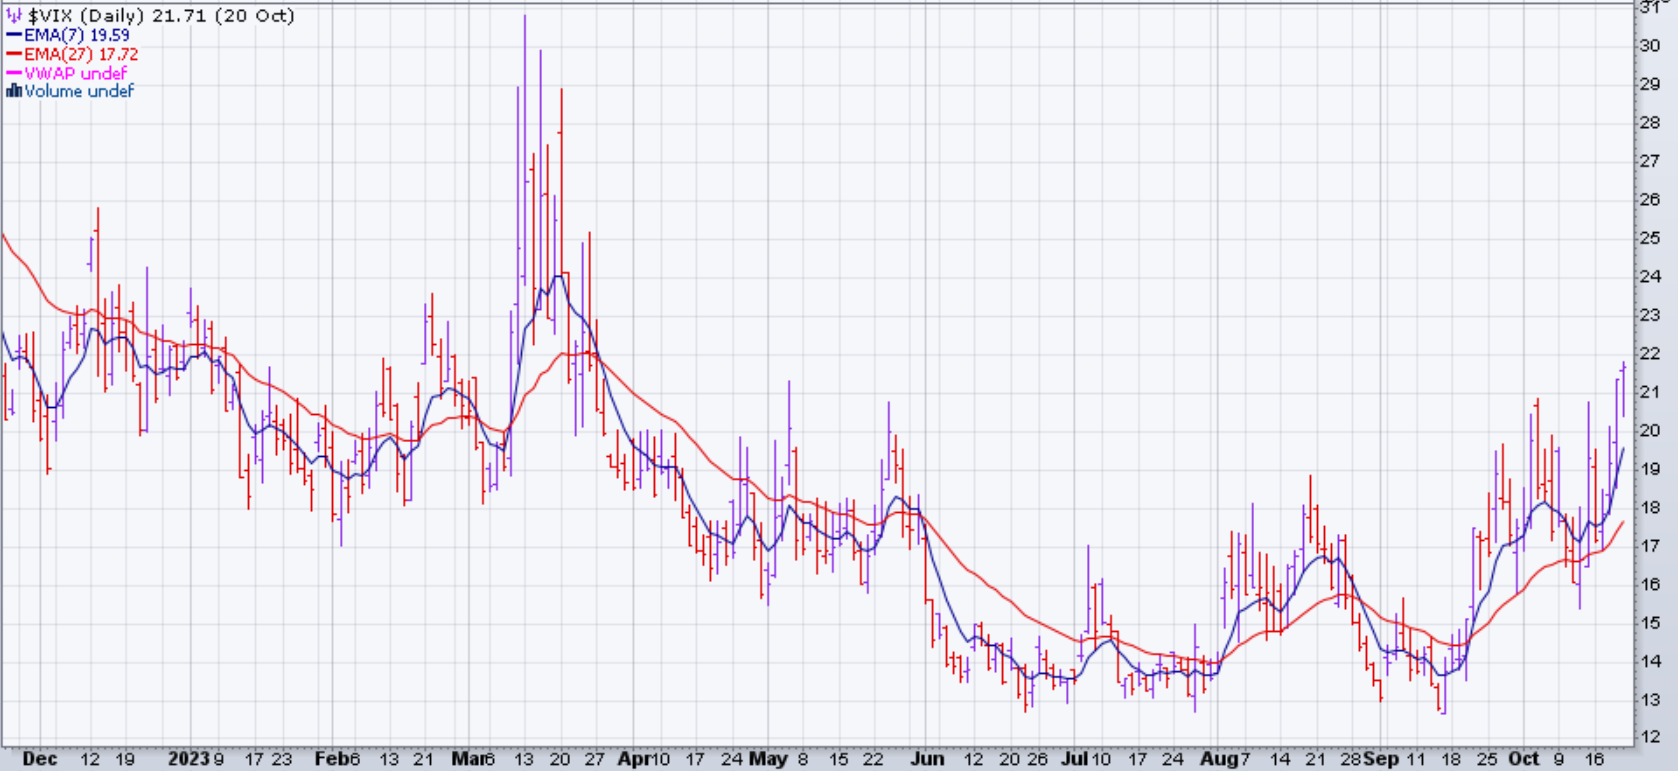Click the 2023 year label on date axis

[x=189, y=759]
